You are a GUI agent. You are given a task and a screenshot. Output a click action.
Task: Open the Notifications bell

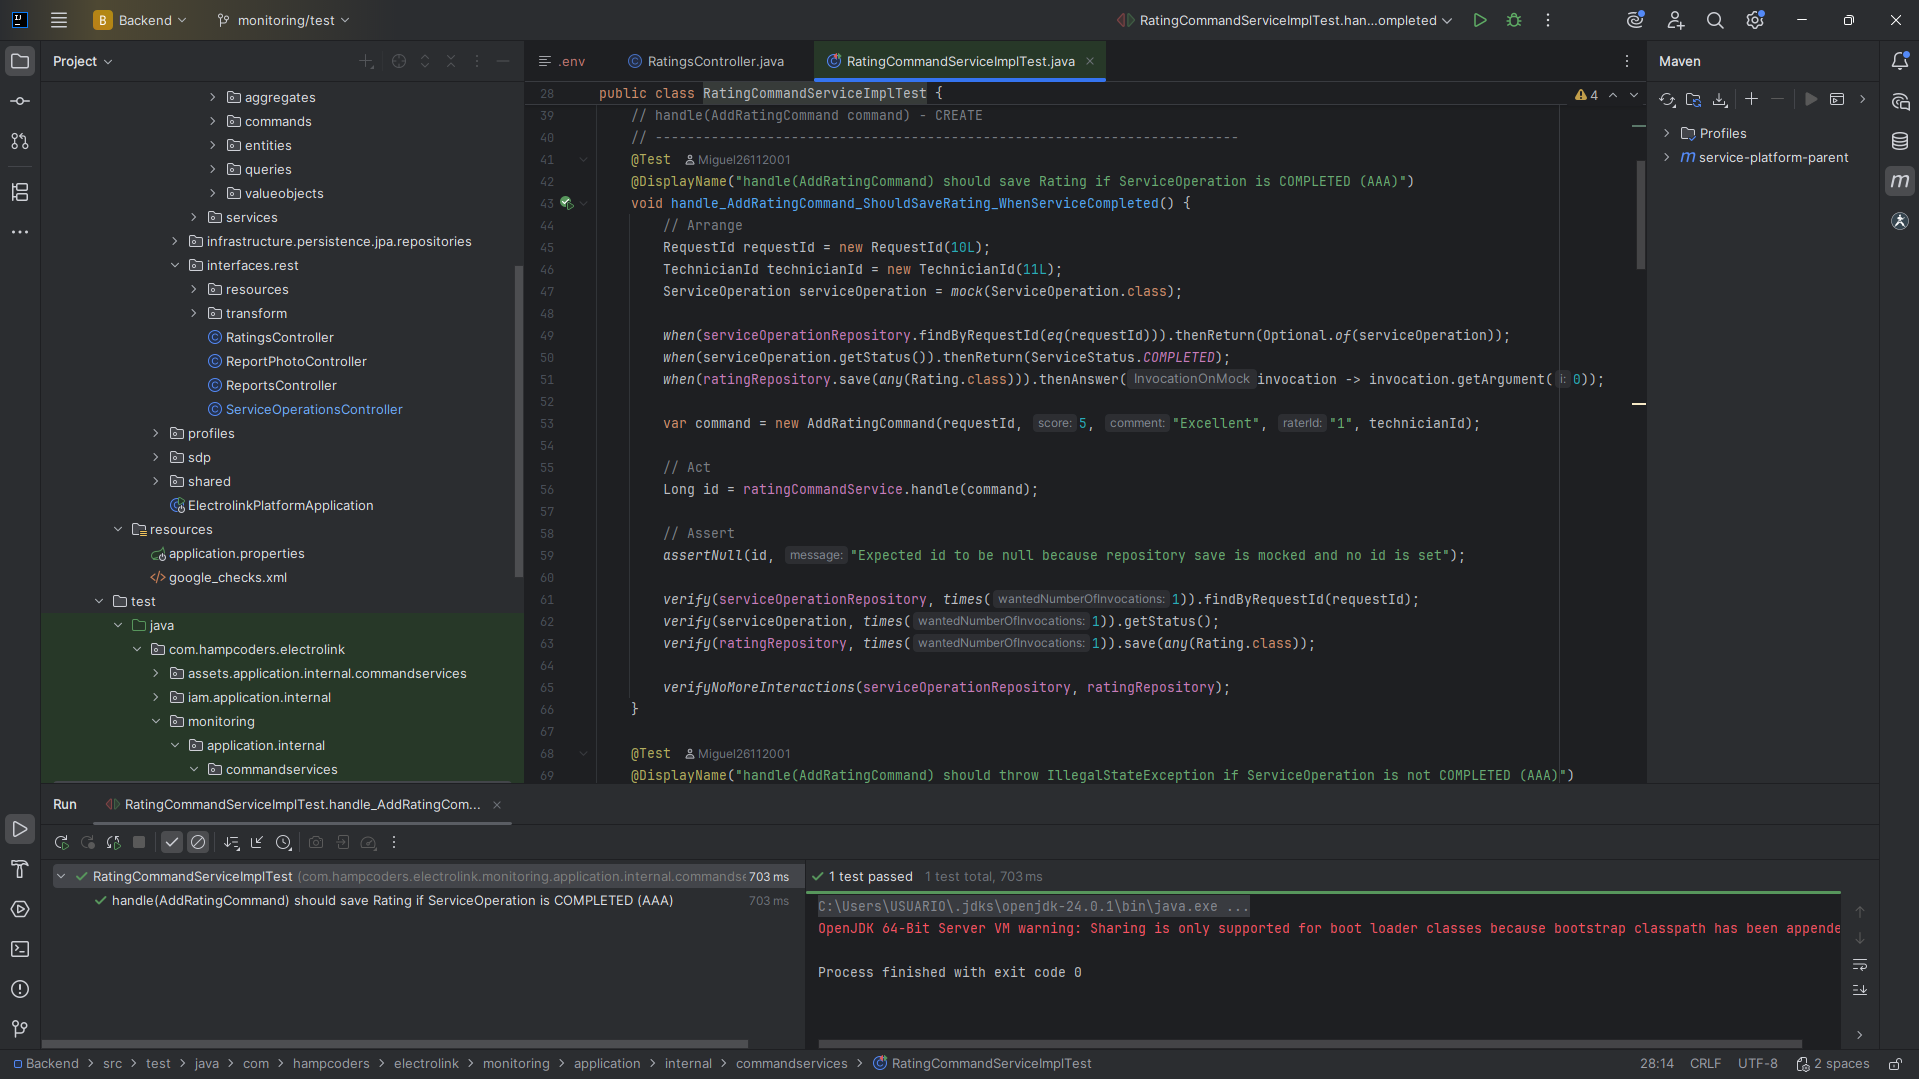pos(1900,61)
